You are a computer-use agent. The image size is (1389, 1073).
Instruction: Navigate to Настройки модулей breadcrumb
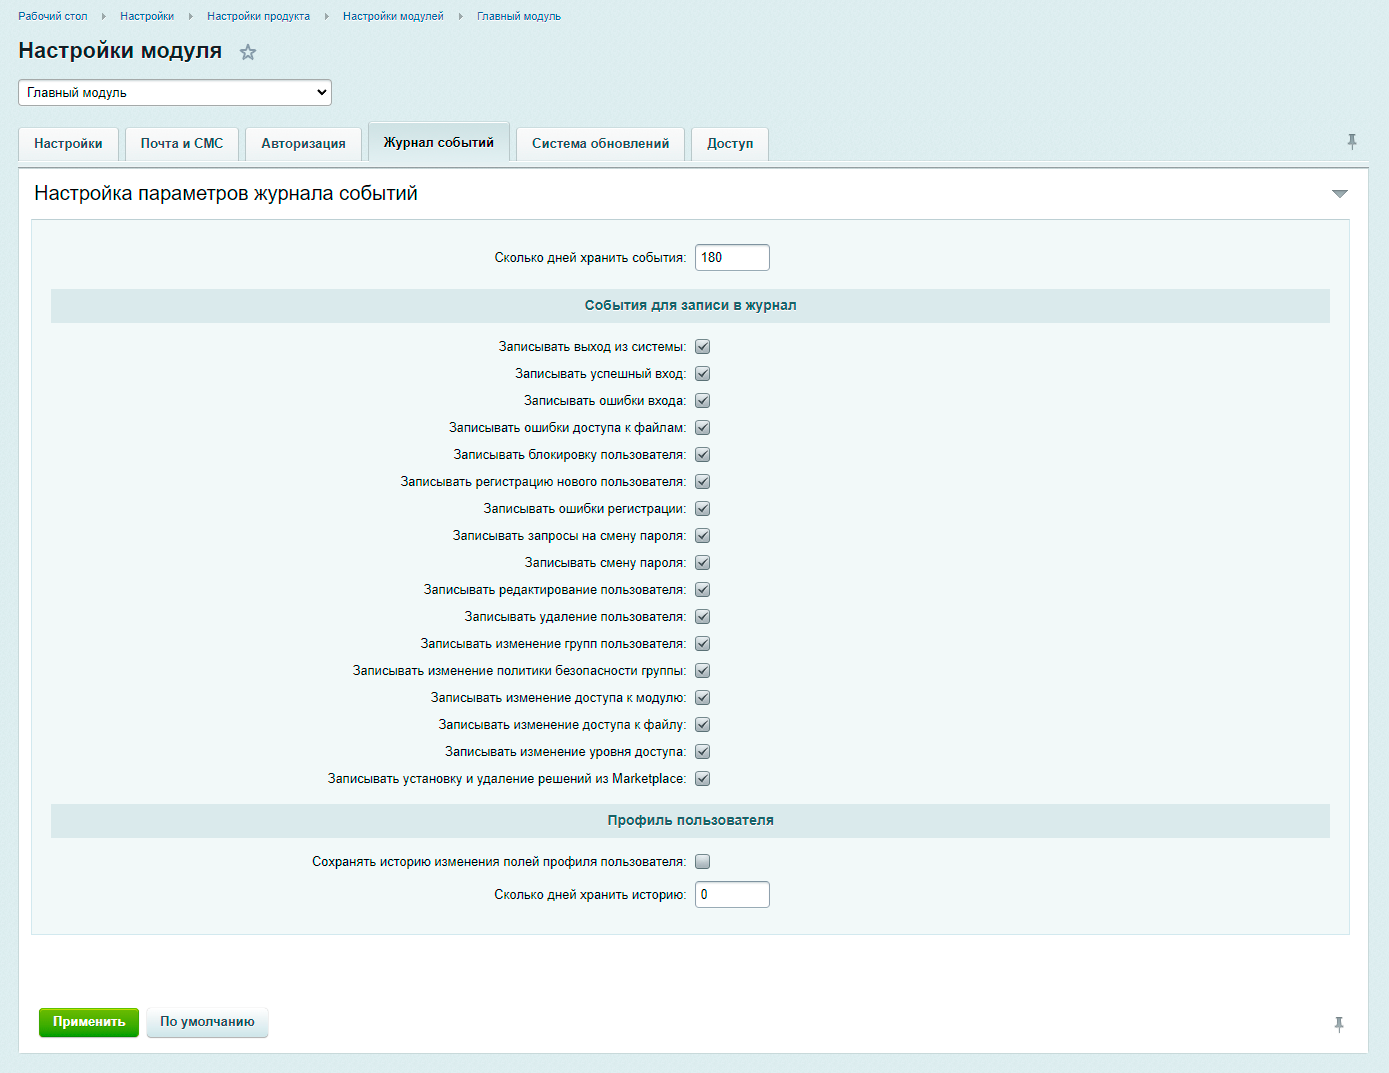(x=393, y=16)
